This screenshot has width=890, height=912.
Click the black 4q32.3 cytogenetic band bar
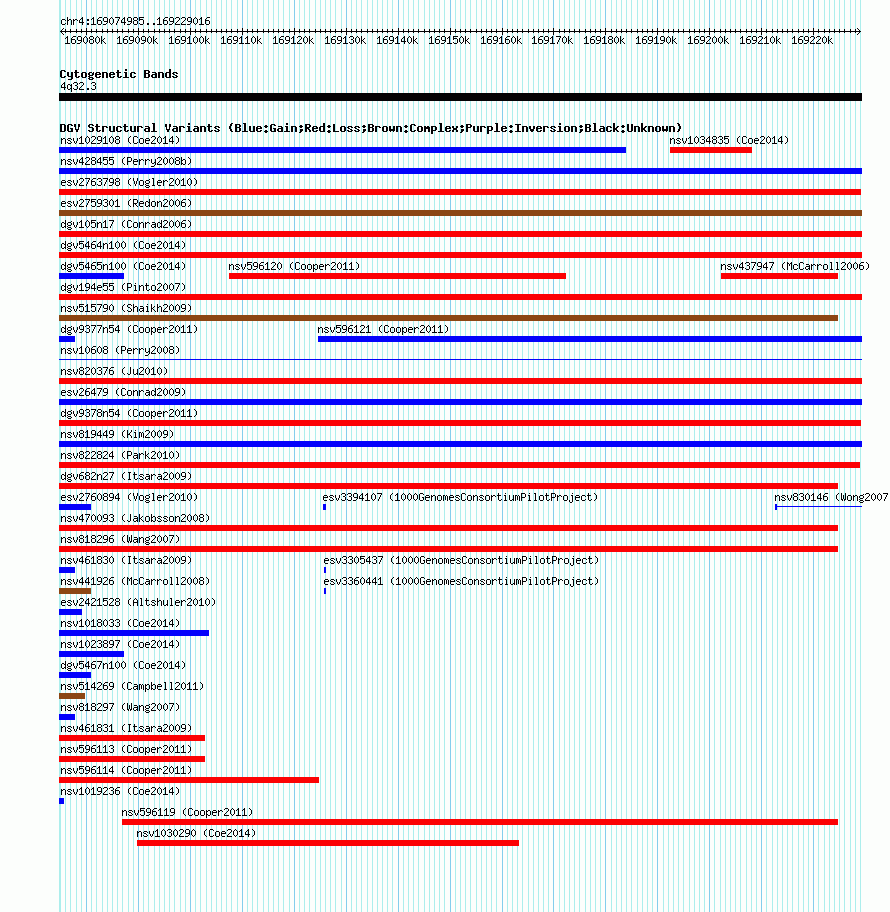pyautogui.click(x=460, y=97)
